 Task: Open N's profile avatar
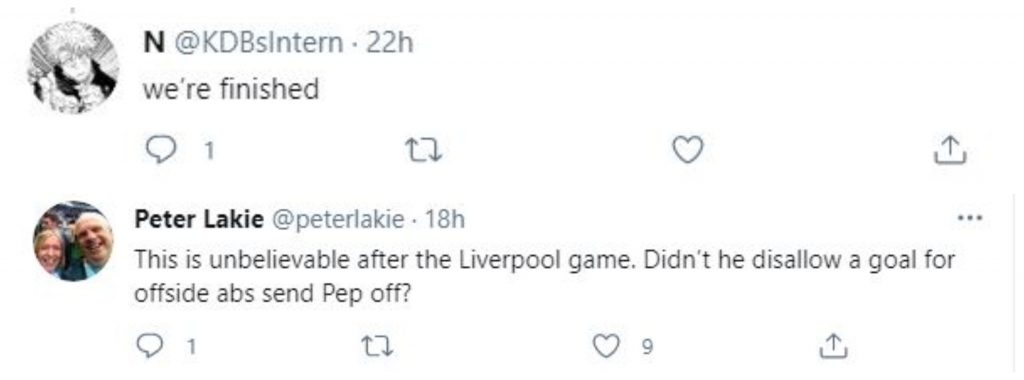point(73,67)
